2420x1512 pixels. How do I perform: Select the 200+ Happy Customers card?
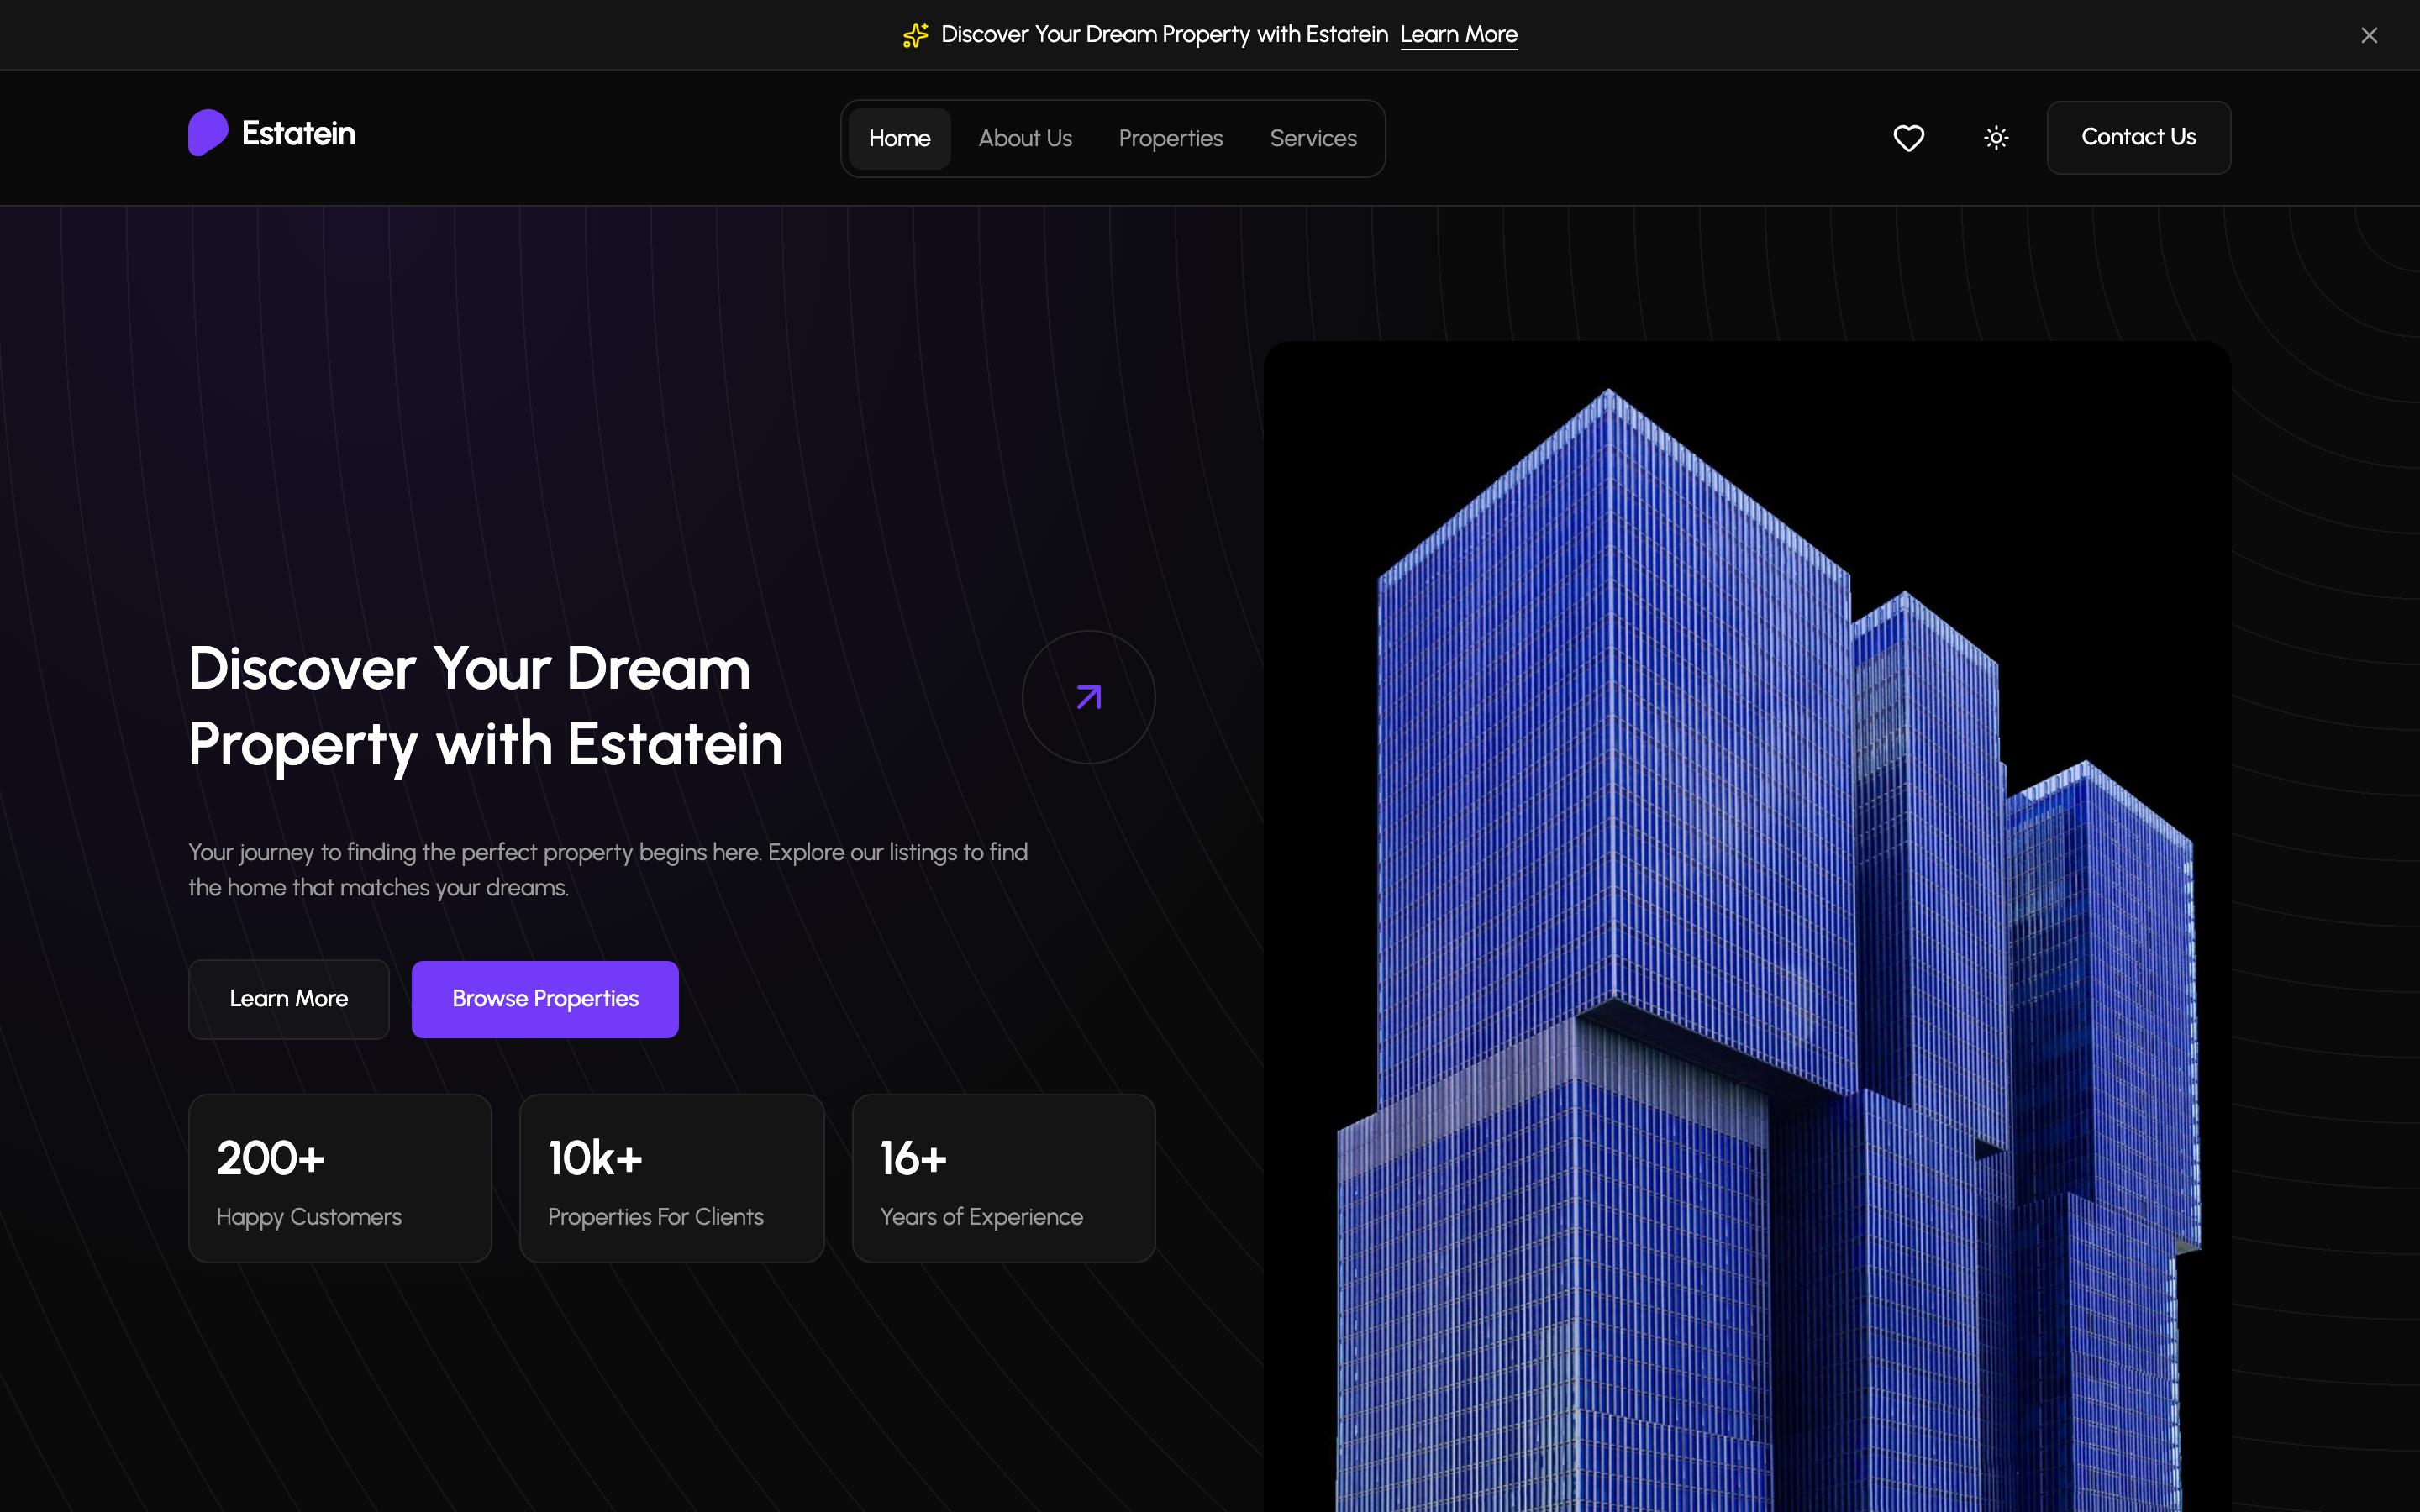(340, 1178)
